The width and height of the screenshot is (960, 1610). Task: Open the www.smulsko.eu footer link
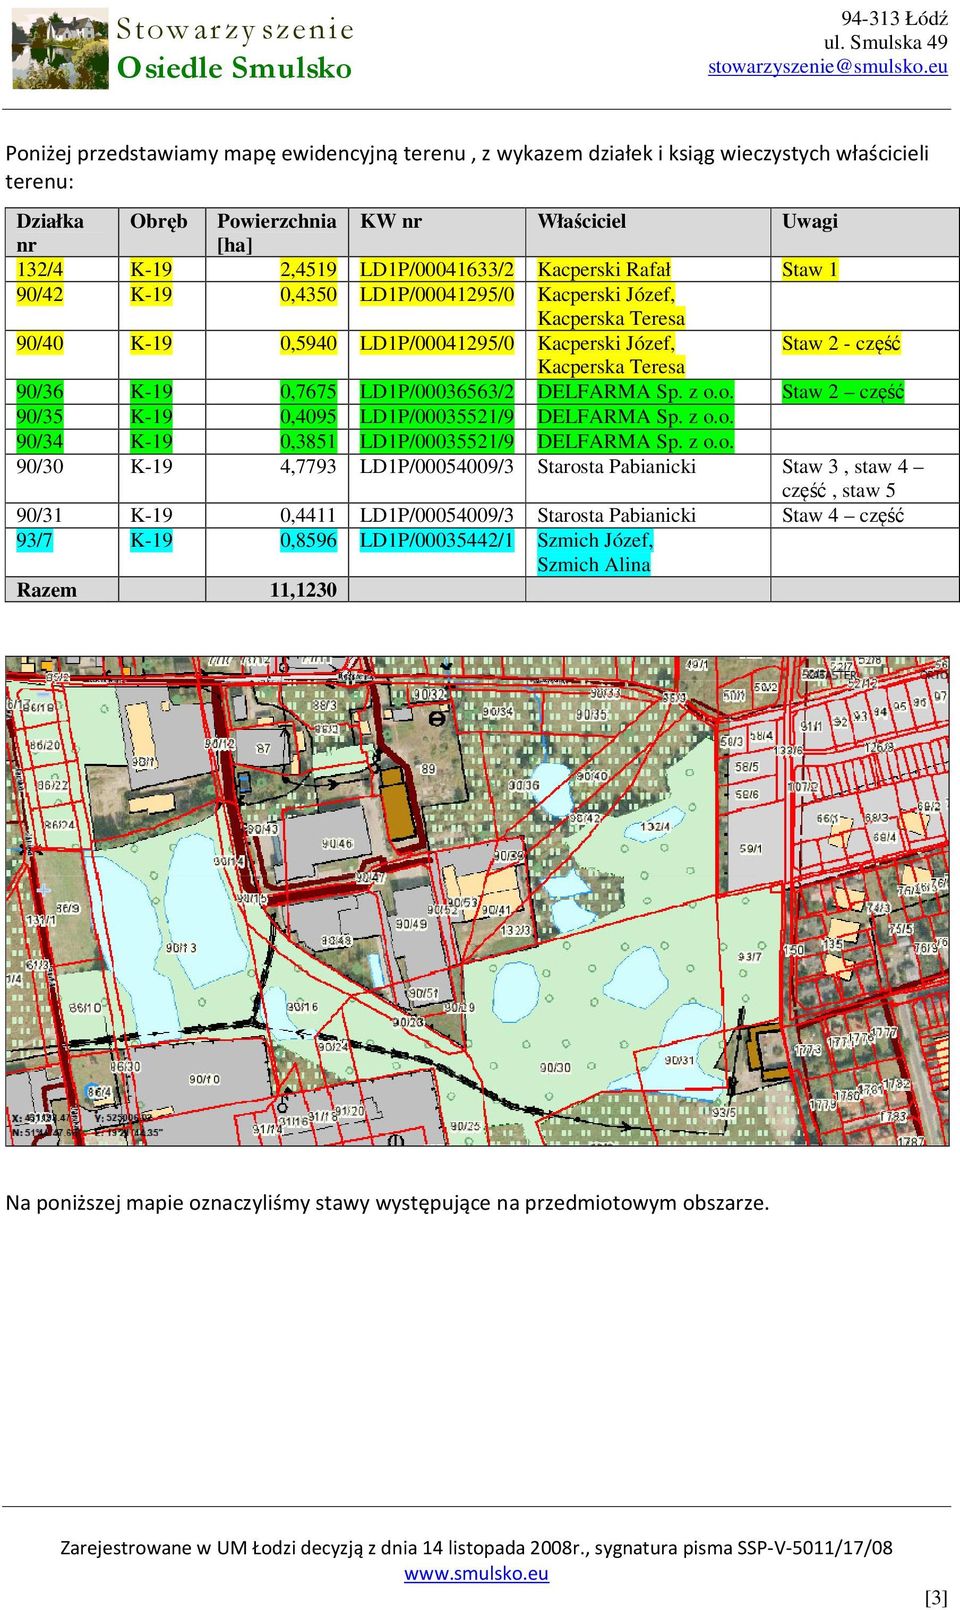click(x=476, y=1573)
